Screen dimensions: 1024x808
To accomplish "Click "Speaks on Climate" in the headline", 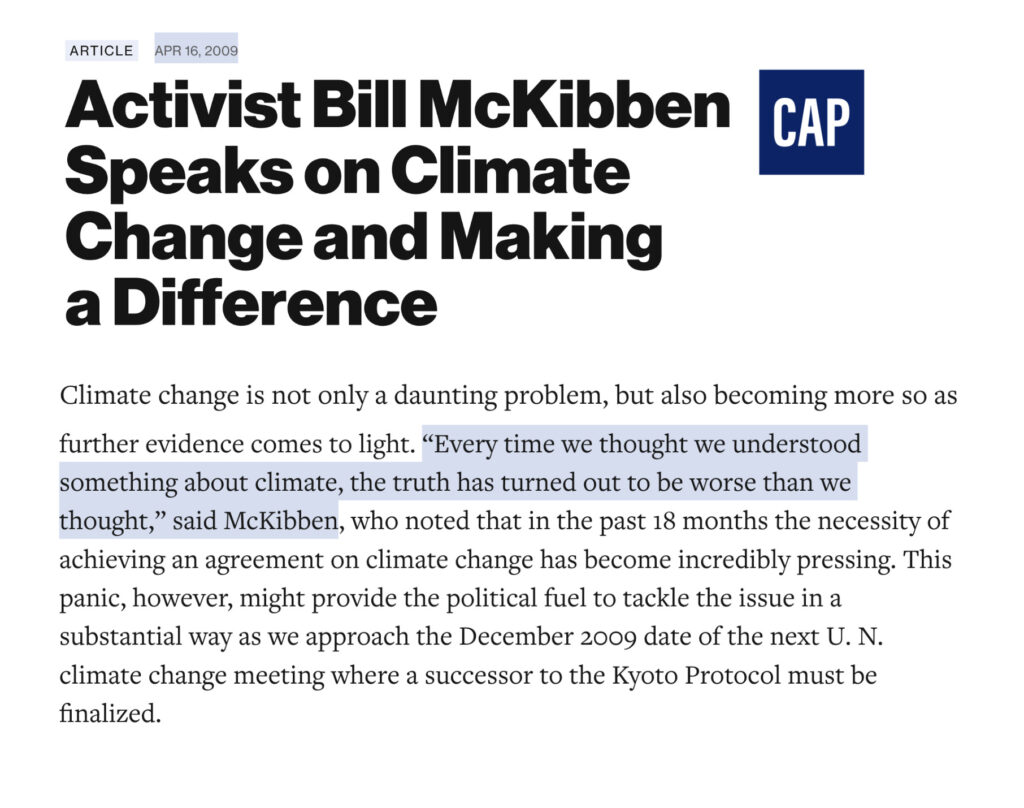I will (x=347, y=172).
